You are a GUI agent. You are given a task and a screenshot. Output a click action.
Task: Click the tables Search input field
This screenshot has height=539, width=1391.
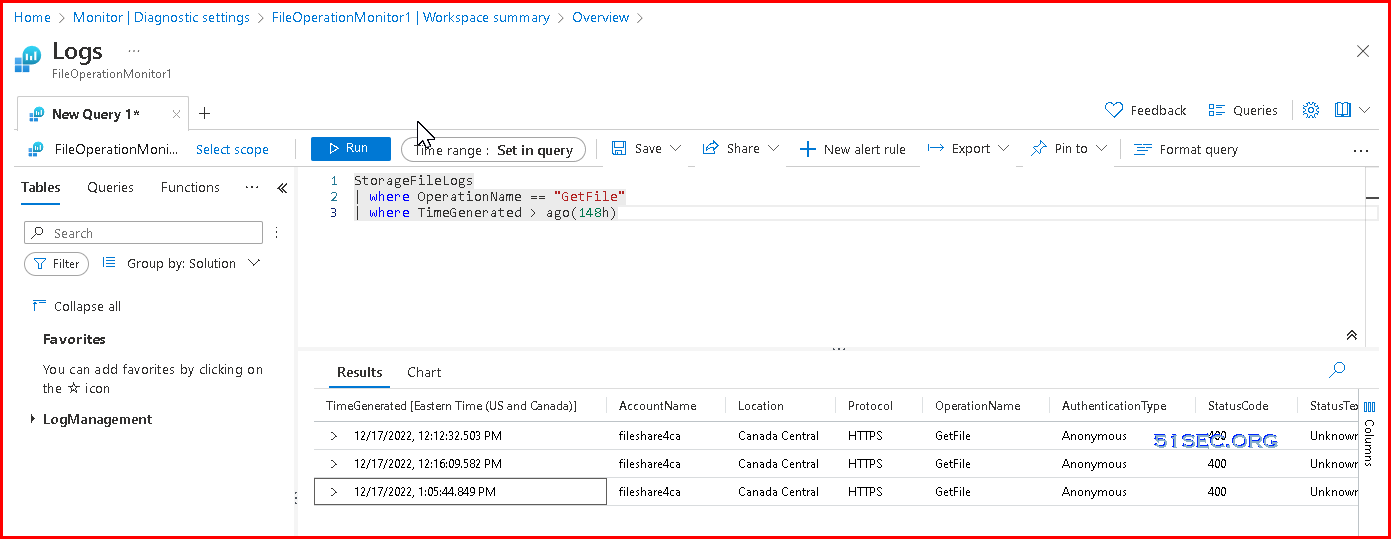tap(143, 233)
